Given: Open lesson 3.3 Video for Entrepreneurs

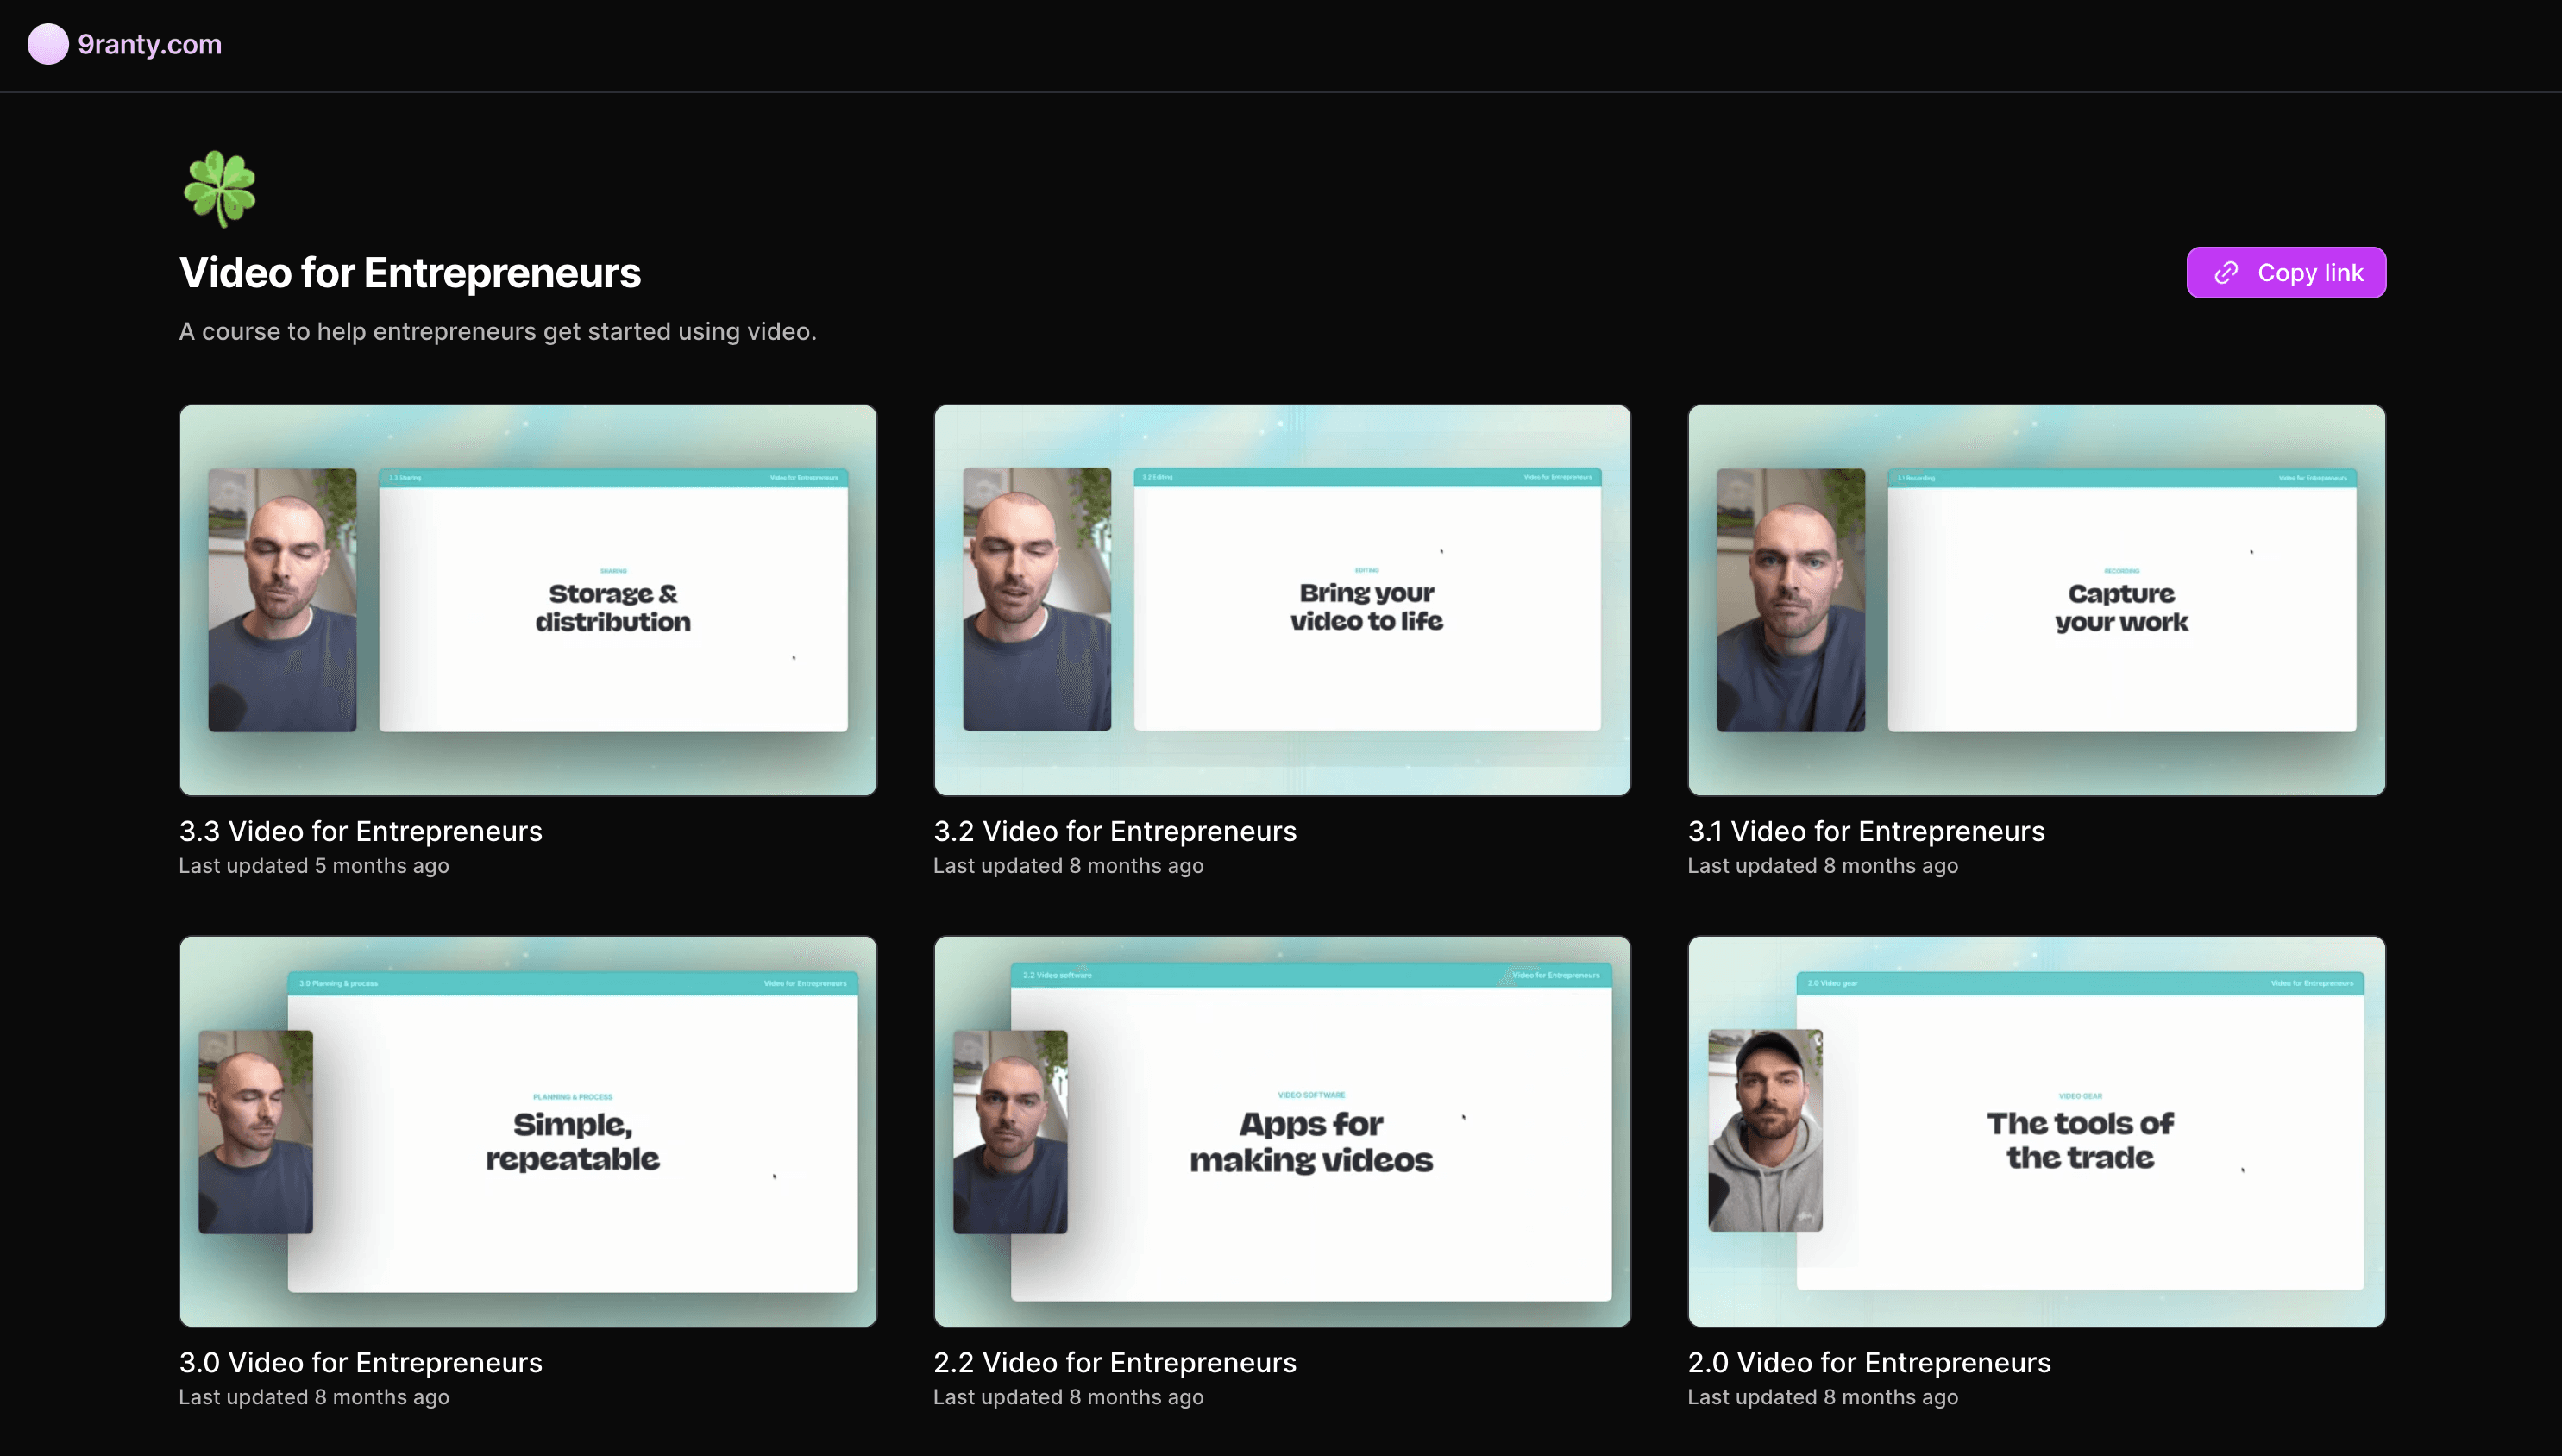Looking at the screenshot, I should pos(361,830).
